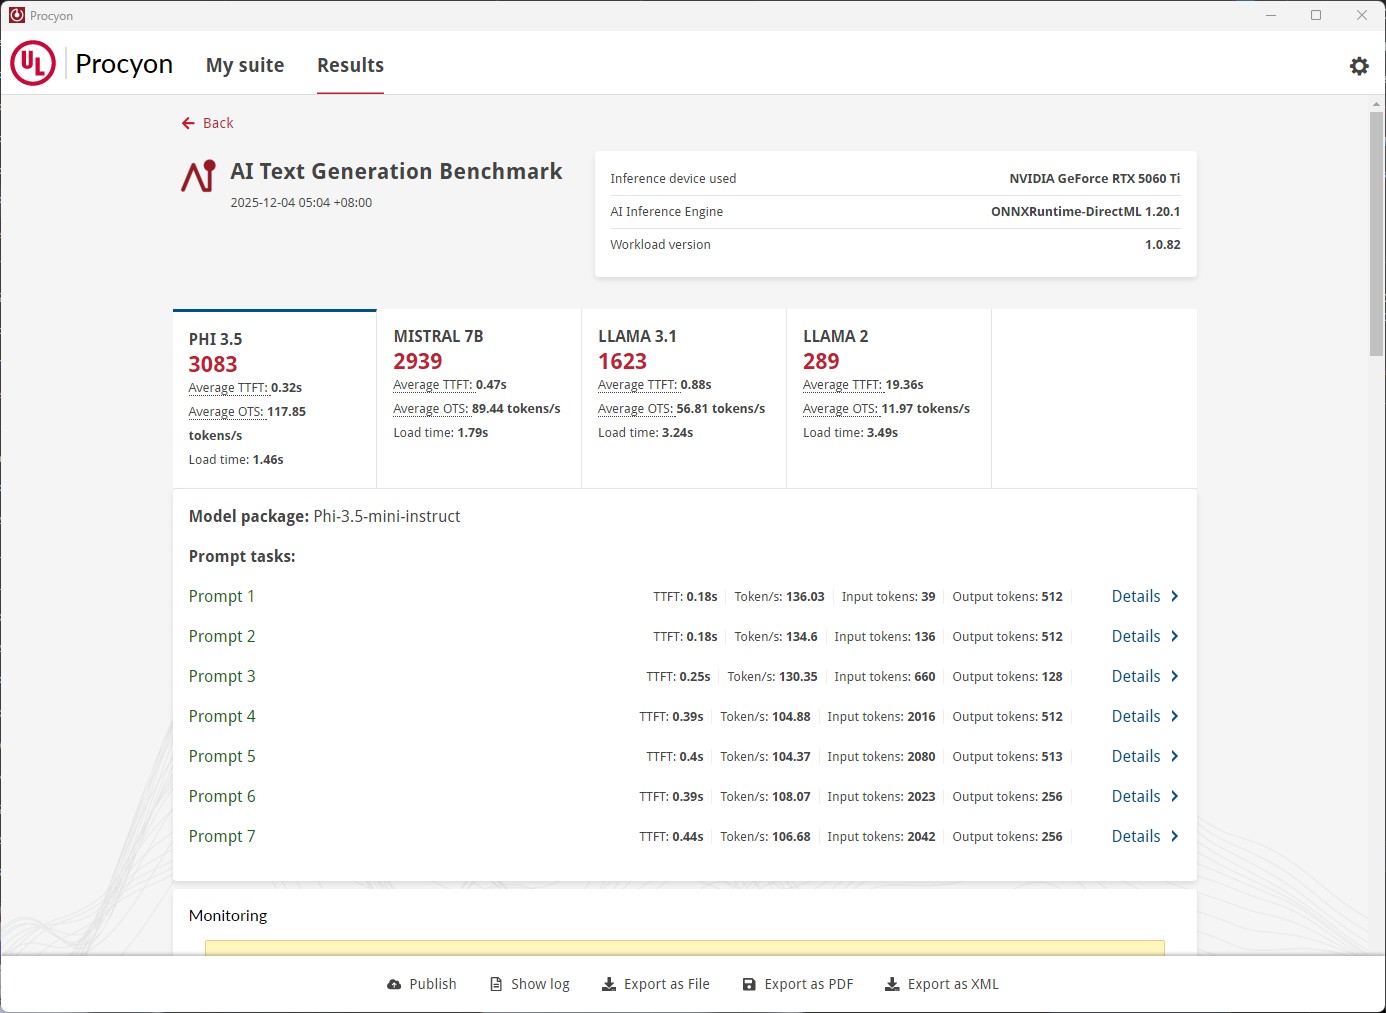Click the Export as PDF save icon

pyautogui.click(x=749, y=985)
